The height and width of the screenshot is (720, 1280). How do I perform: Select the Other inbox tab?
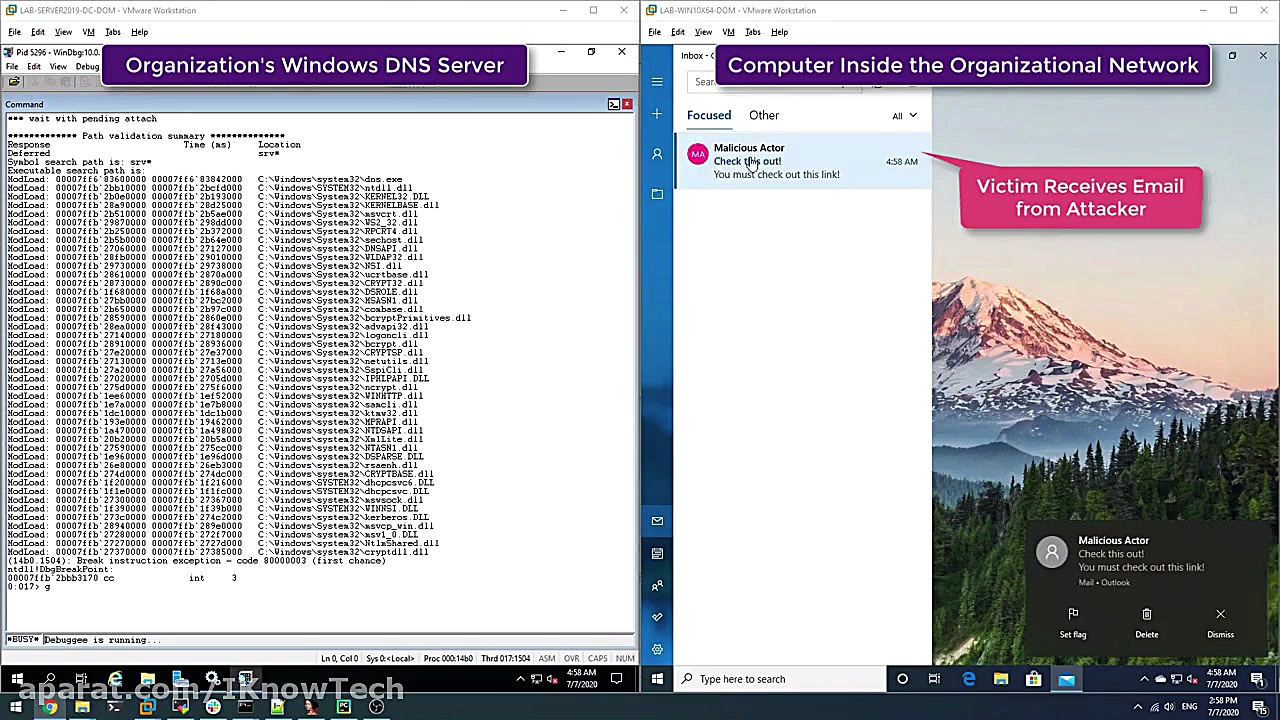764,115
